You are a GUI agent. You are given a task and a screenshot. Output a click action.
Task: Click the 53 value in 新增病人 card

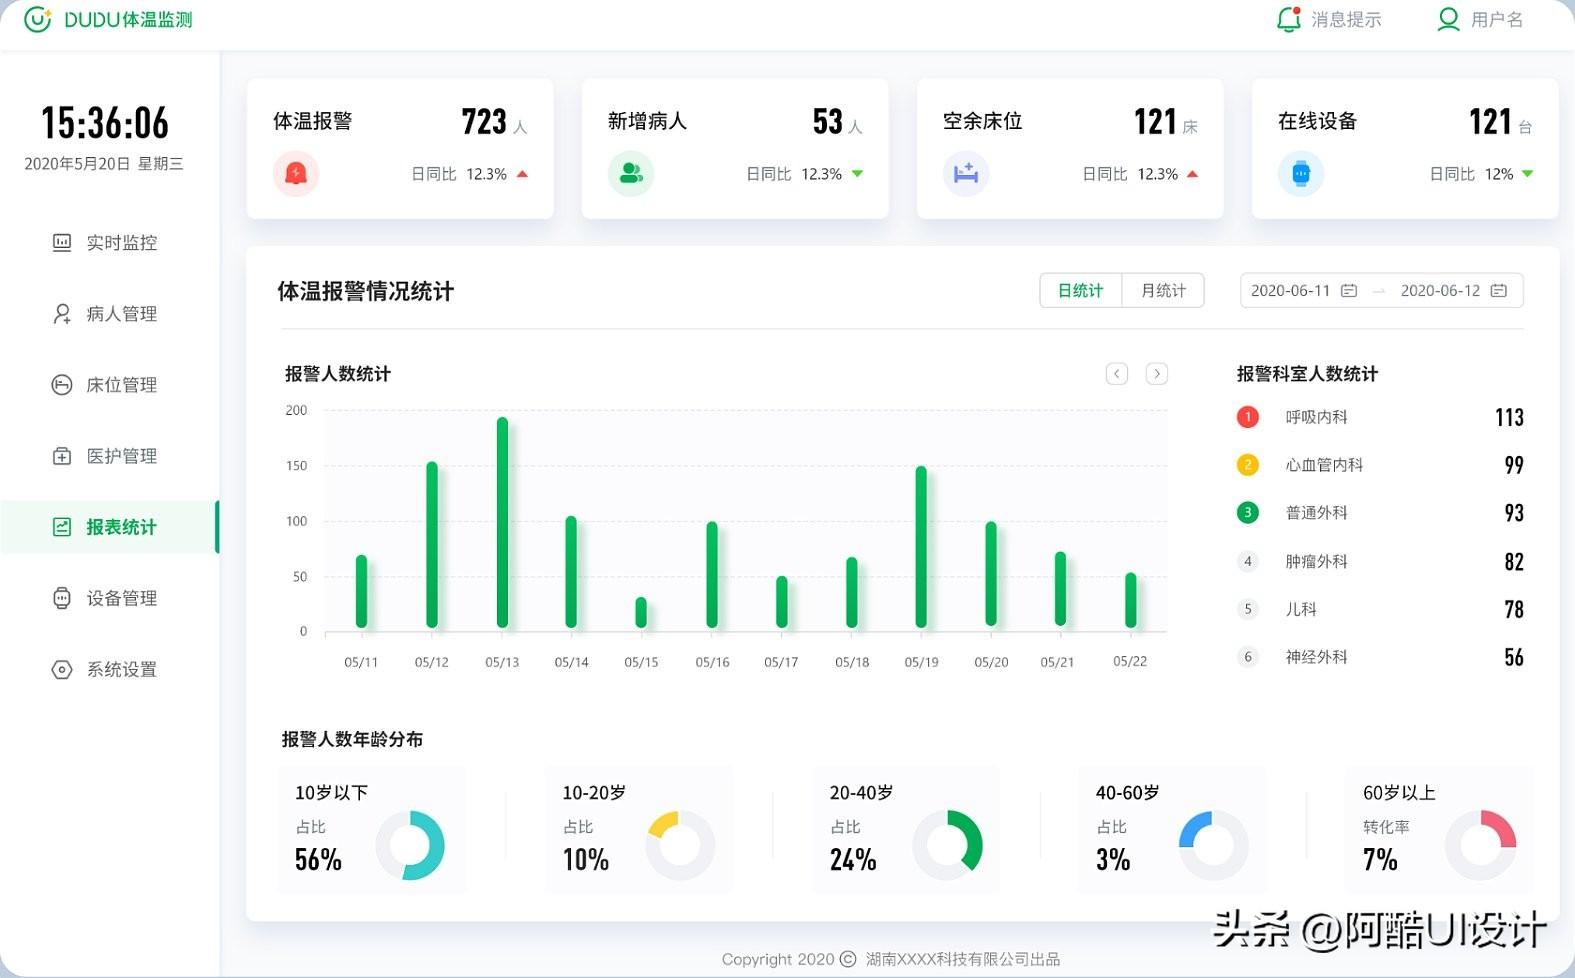coord(828,122)
